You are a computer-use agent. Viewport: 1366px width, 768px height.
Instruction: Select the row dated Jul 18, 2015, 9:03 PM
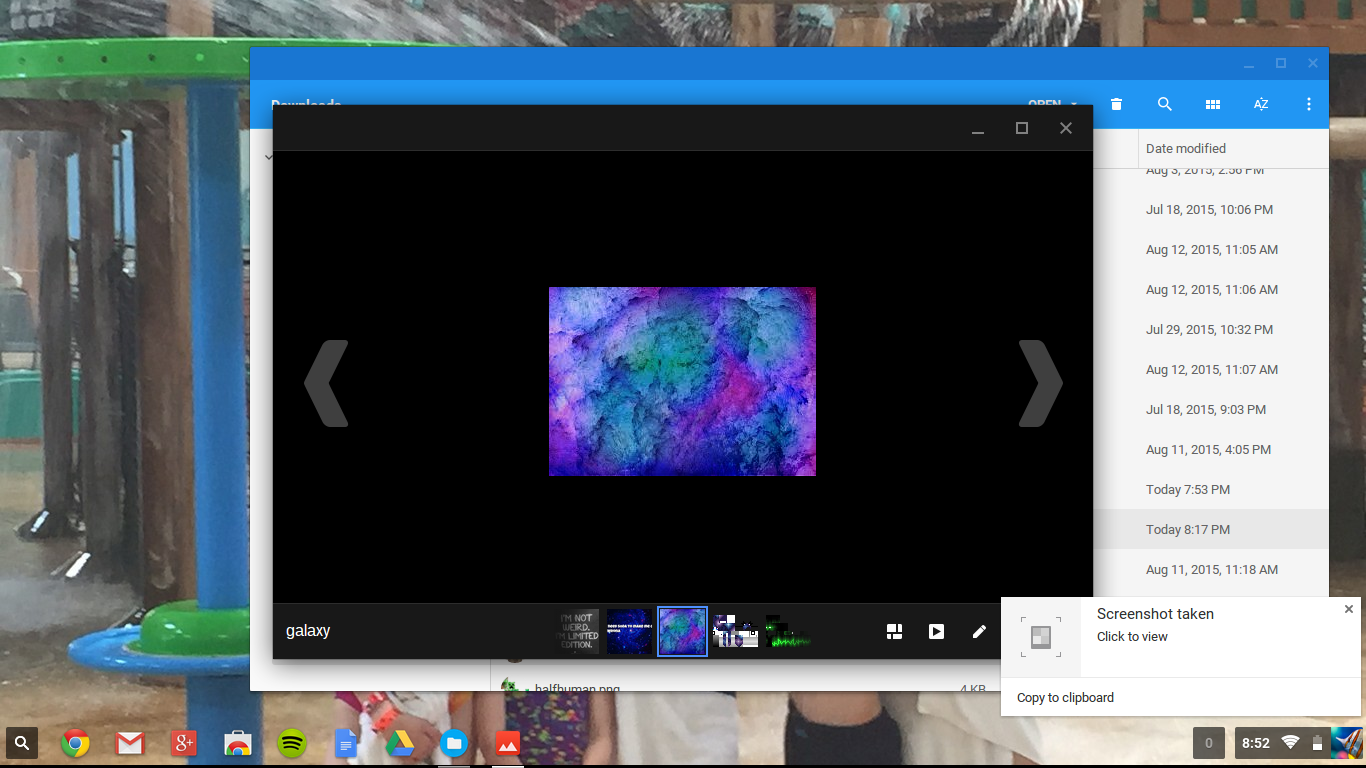coord(1210,410)
